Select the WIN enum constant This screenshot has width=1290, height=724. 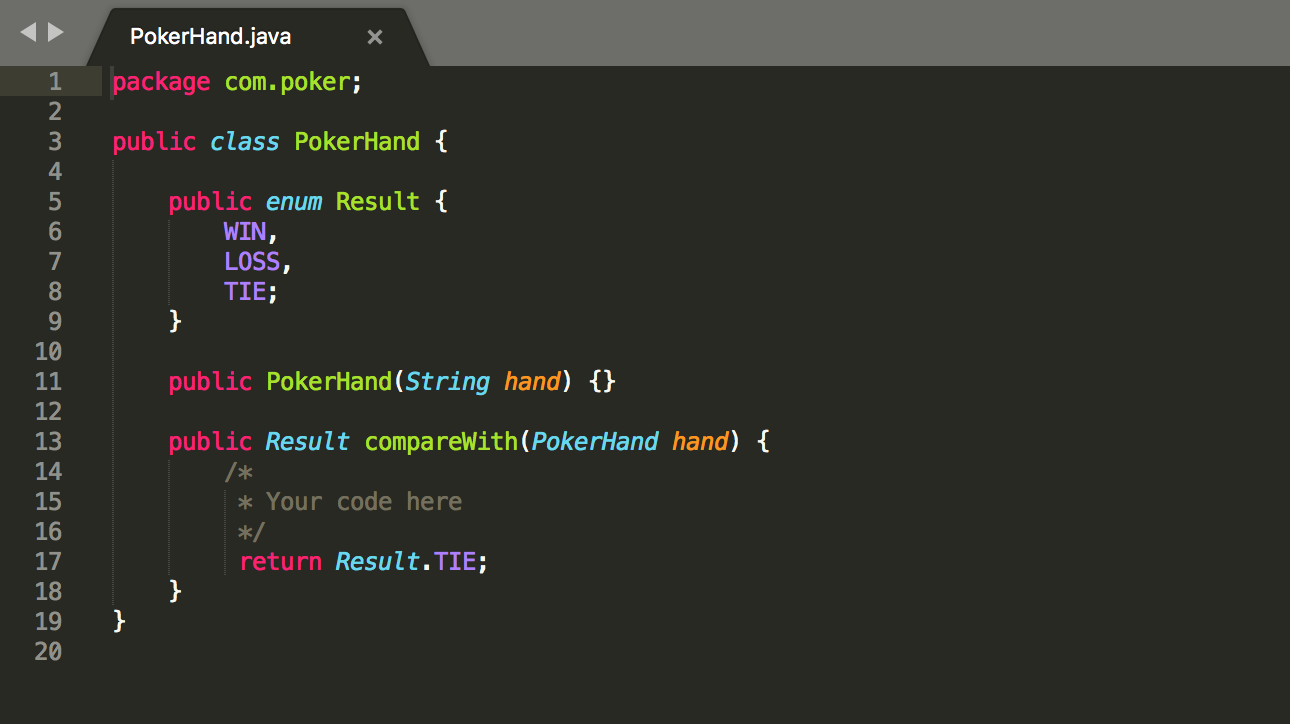pyautogui.click(x=246, y=231)
